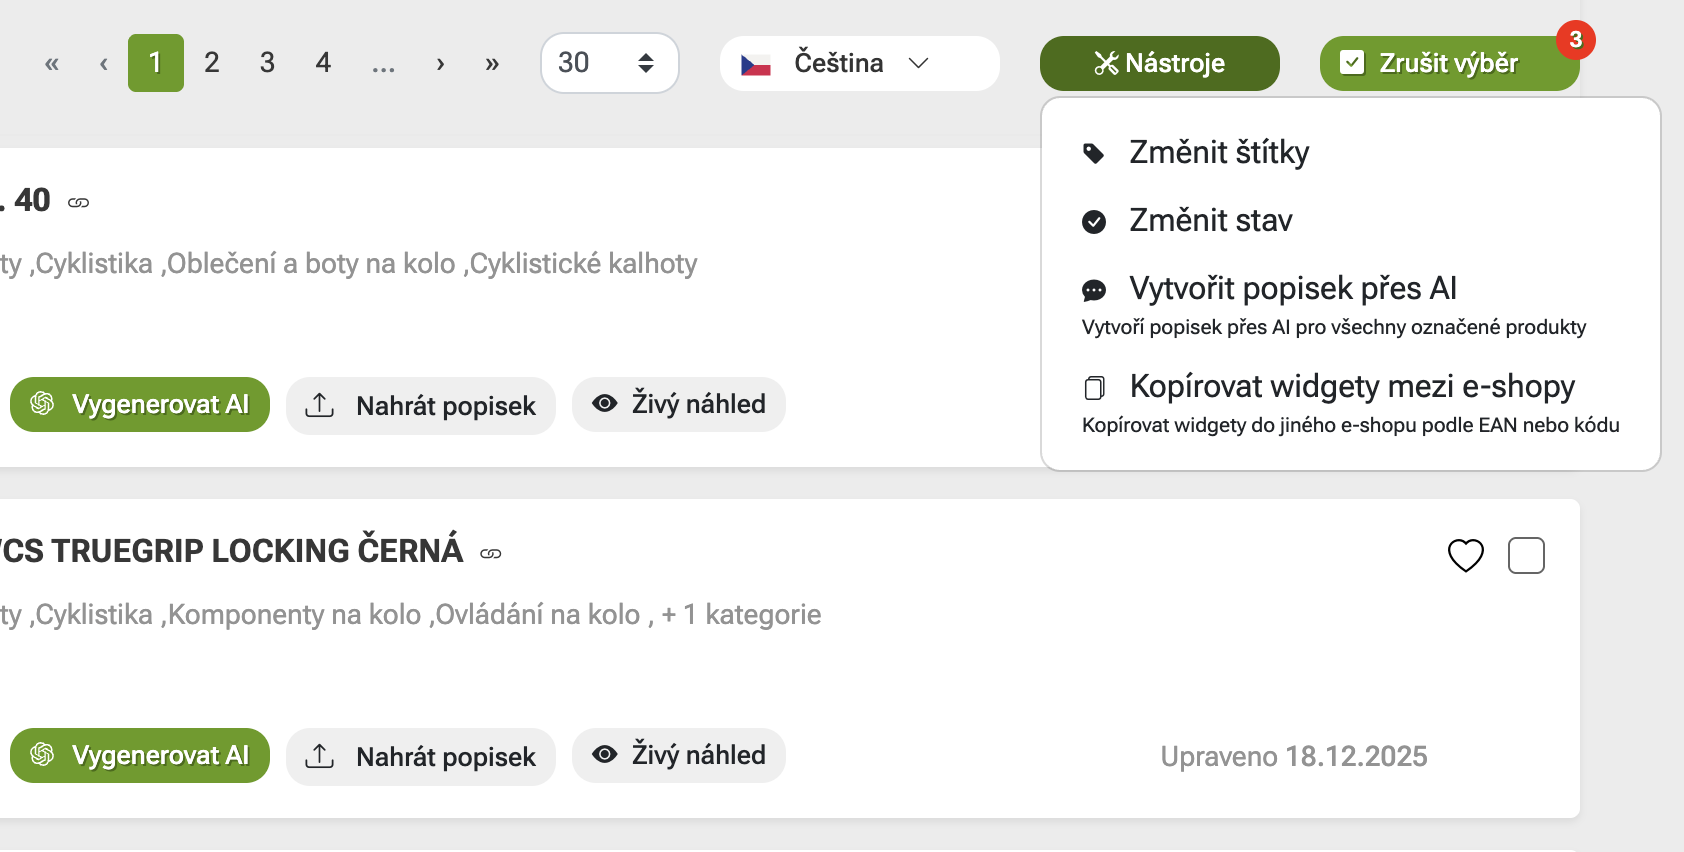Favorite the TRUEGRIP product with the heart
The image size is (1684, 852).
pos(1466,555)
